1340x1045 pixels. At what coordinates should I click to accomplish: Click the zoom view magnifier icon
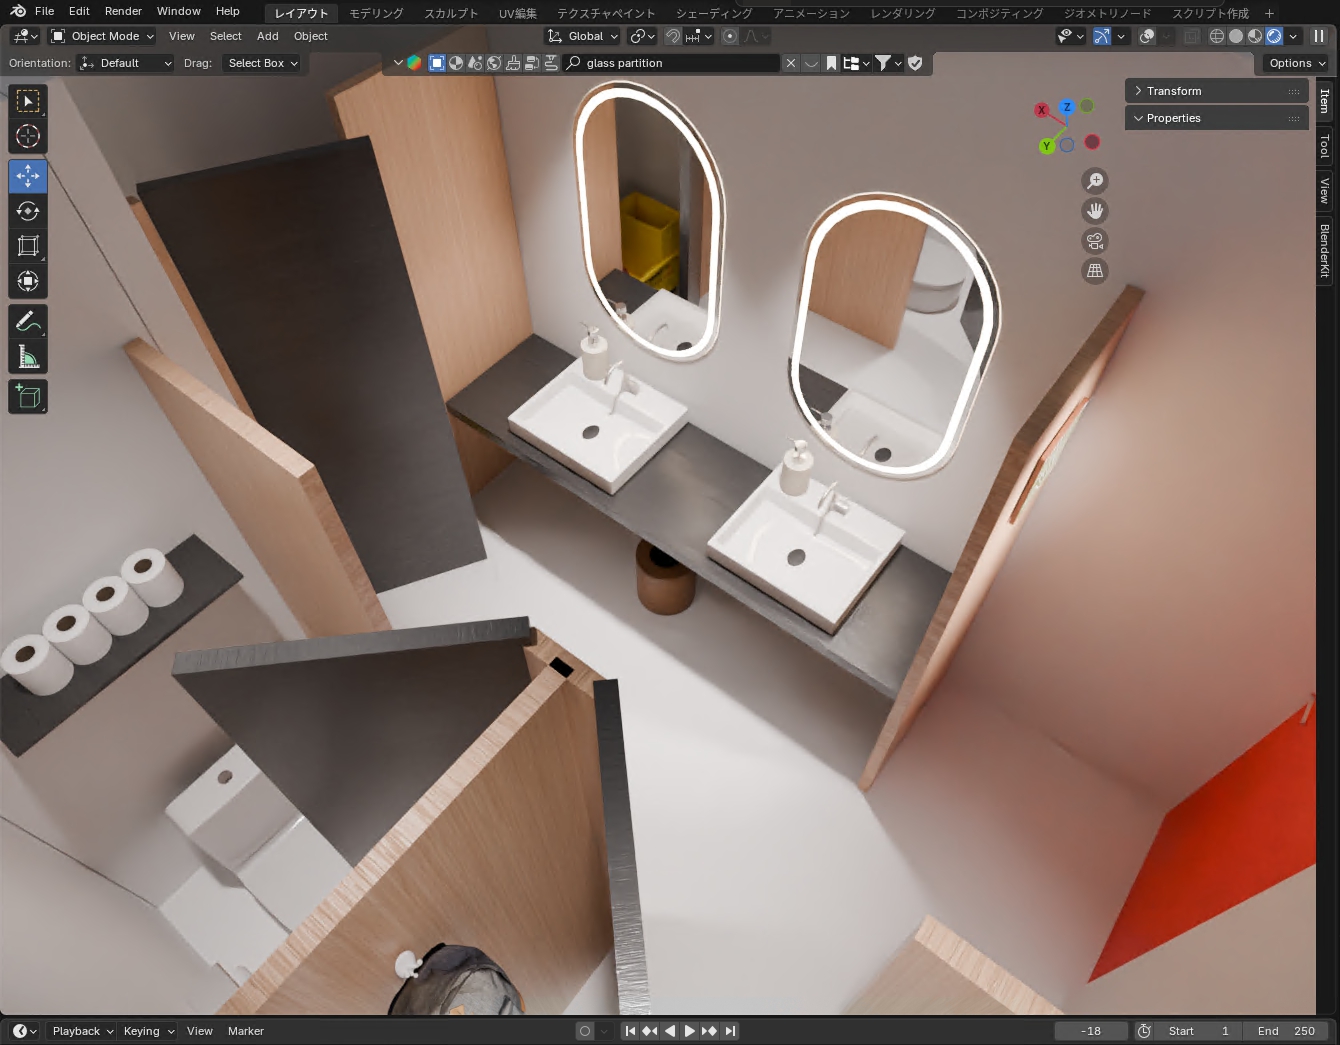click(x=1095, y=181)
